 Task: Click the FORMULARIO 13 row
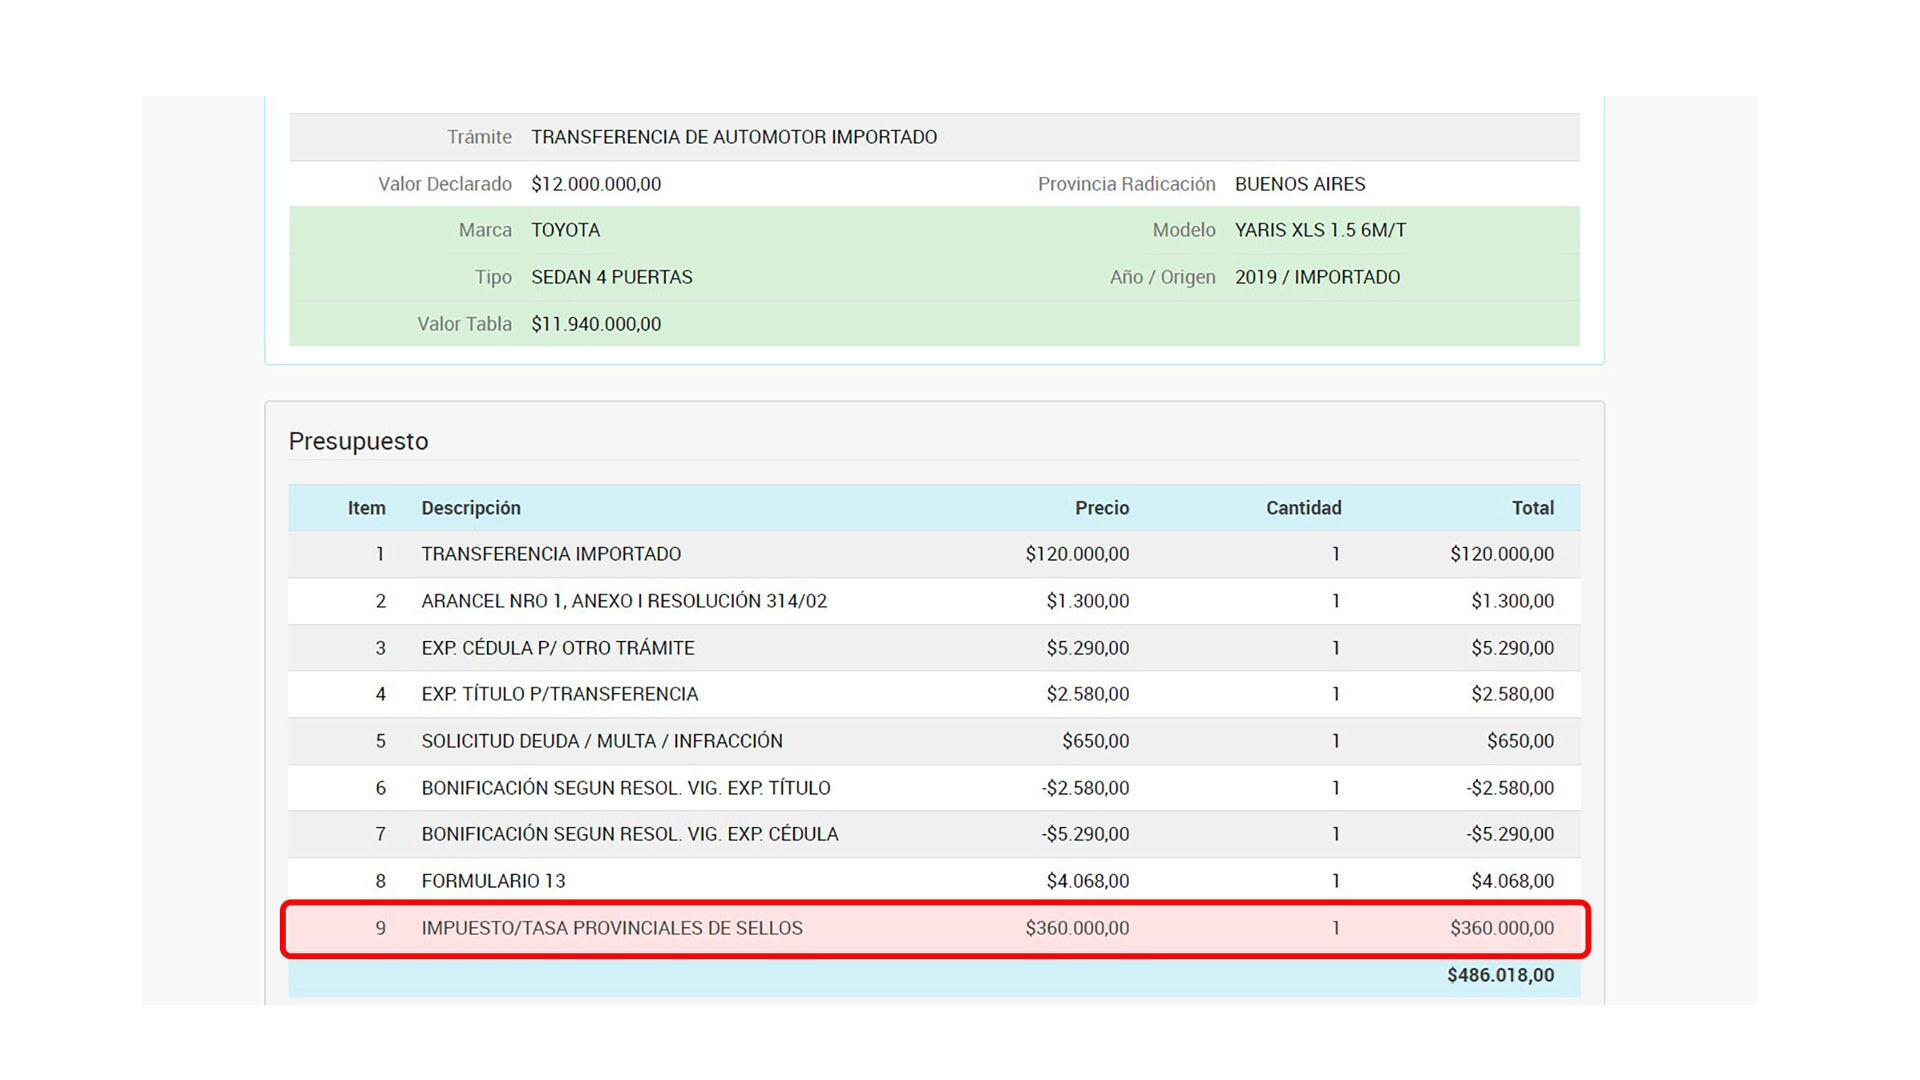493,881
